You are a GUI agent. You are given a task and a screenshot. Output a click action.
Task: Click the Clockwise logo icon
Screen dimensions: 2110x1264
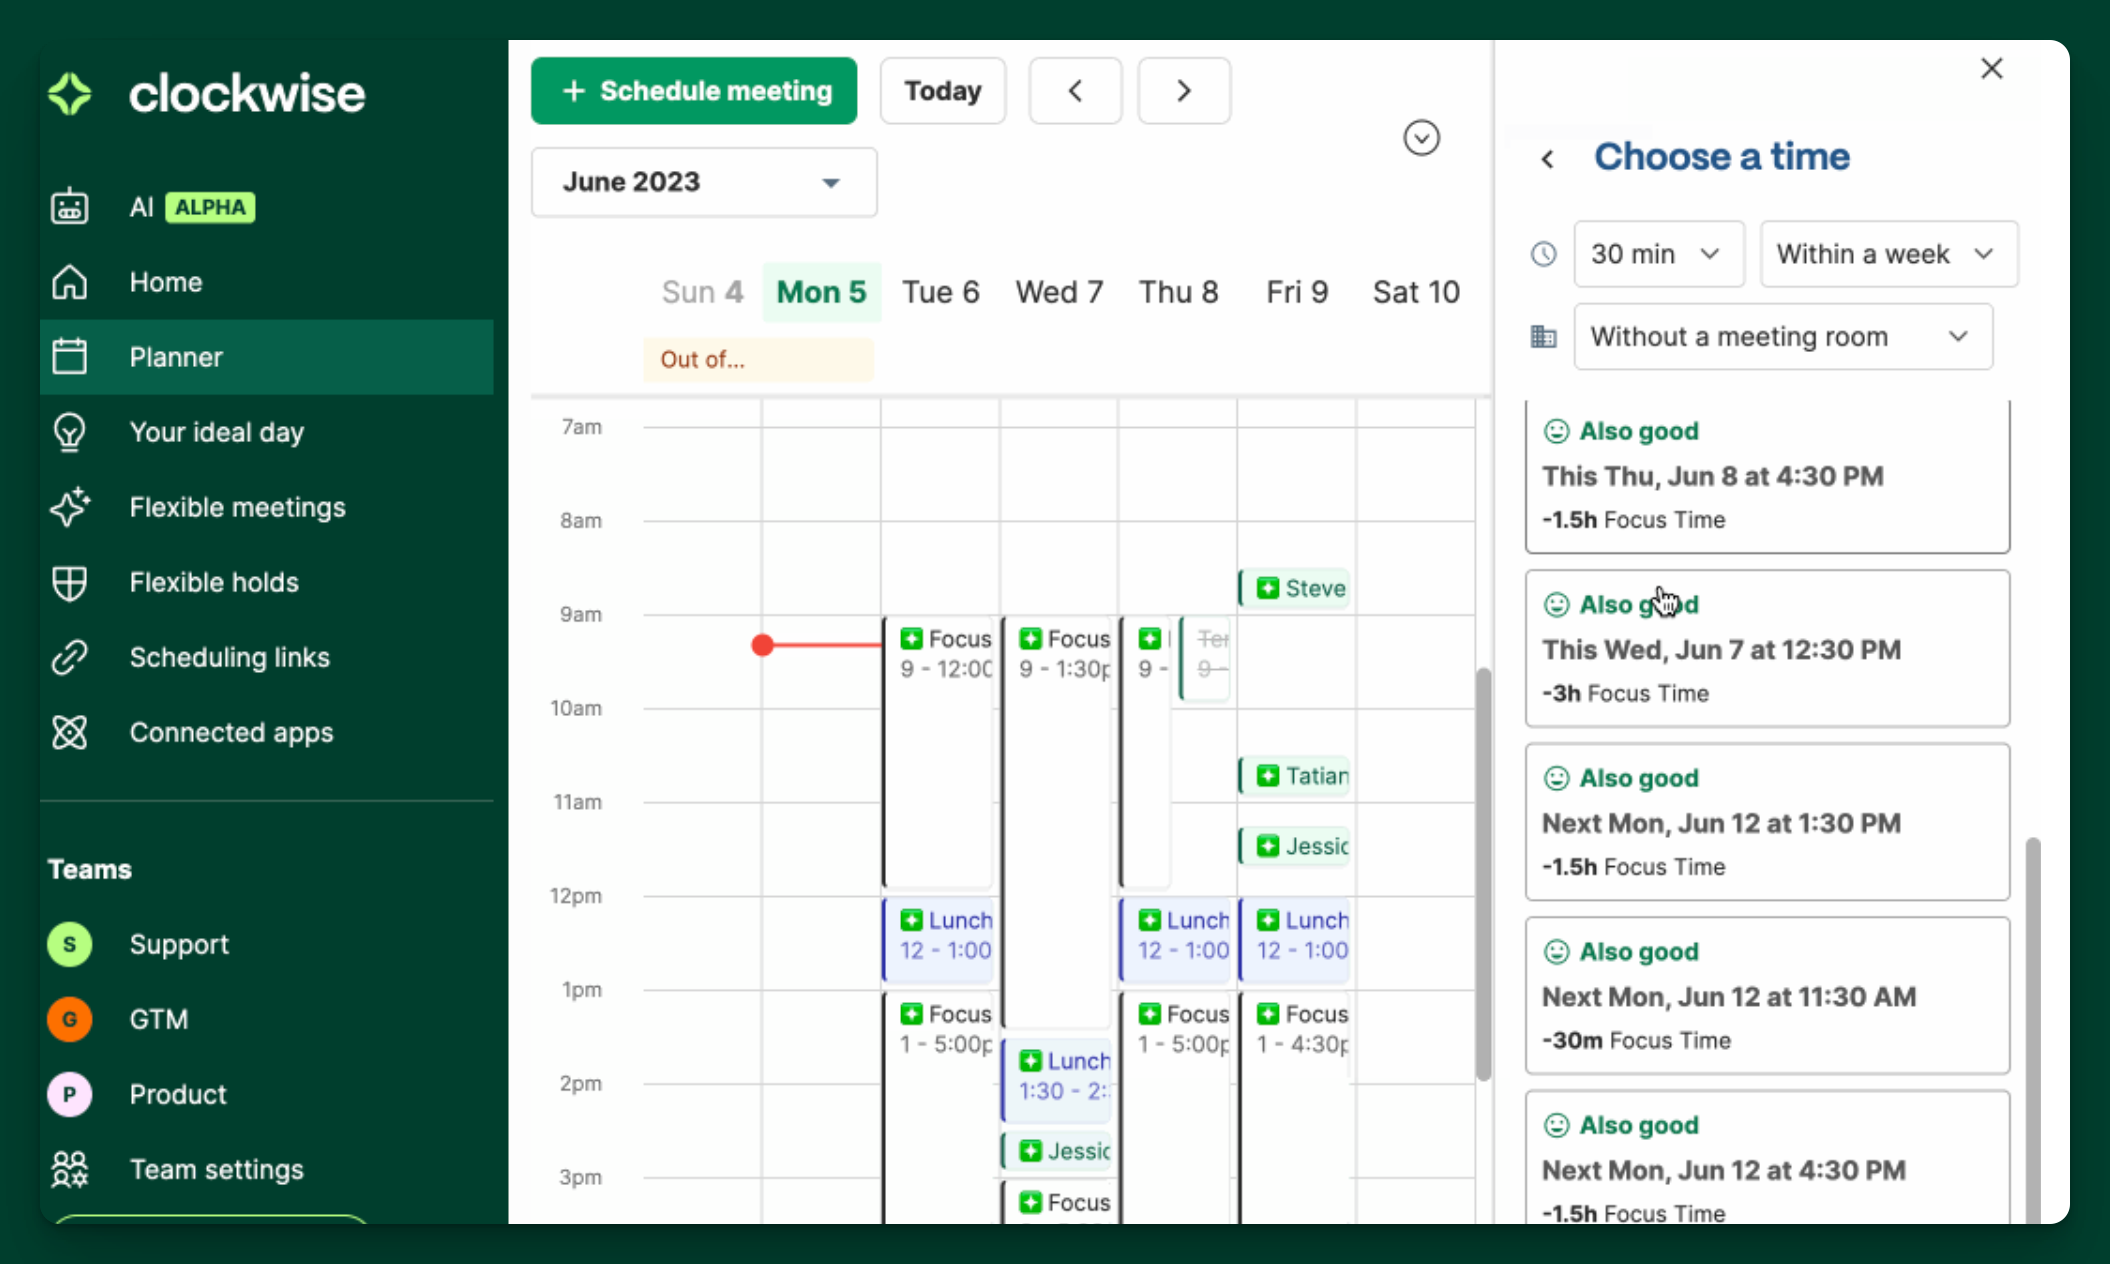[70, 94]
